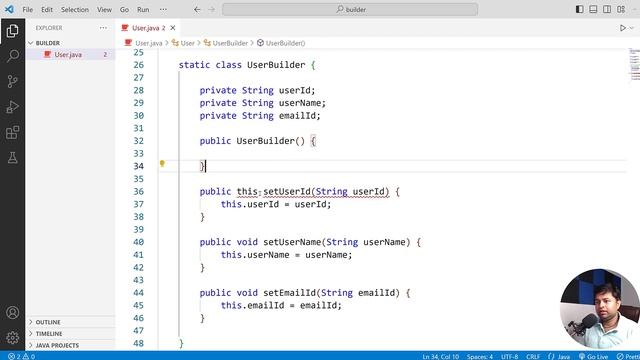The width and height of the screenshot is (640, 360).
Task: Toggle the bottom panel layout icon
Action: (593, 9)
